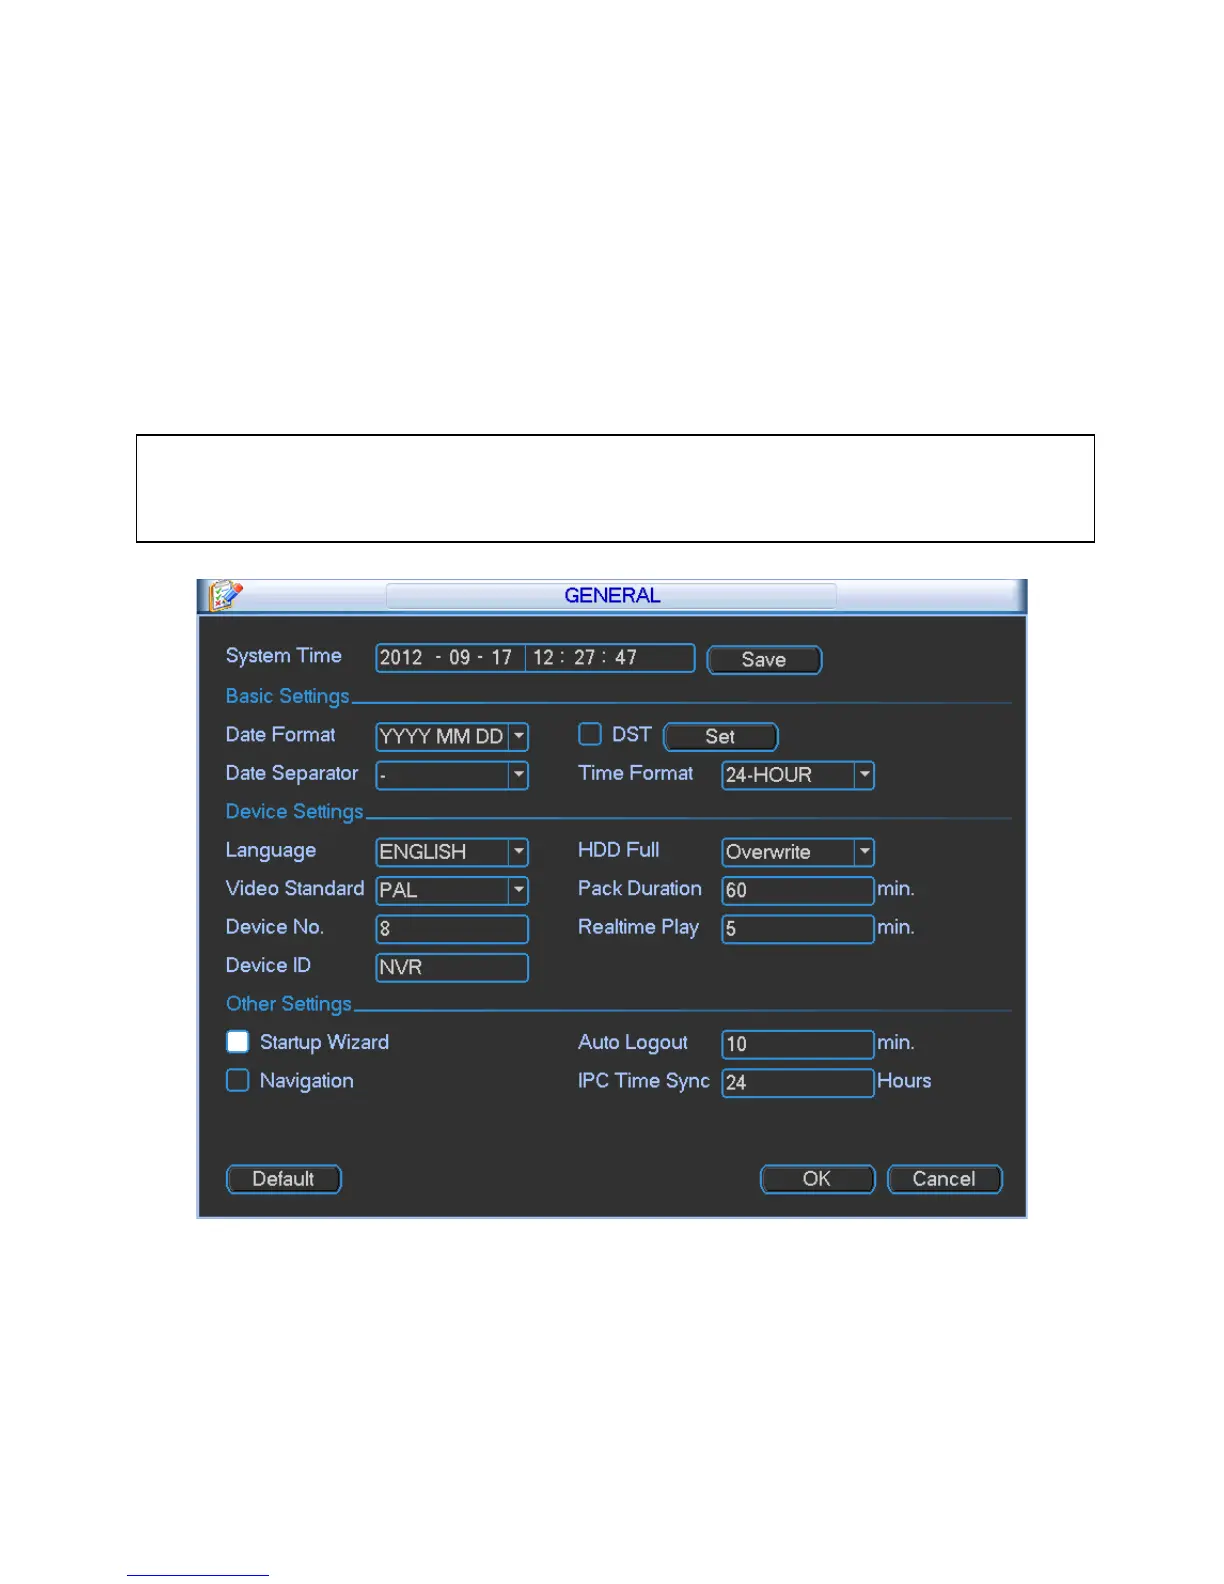
Task: Click the Device ID input field
Action: [452, 967]
